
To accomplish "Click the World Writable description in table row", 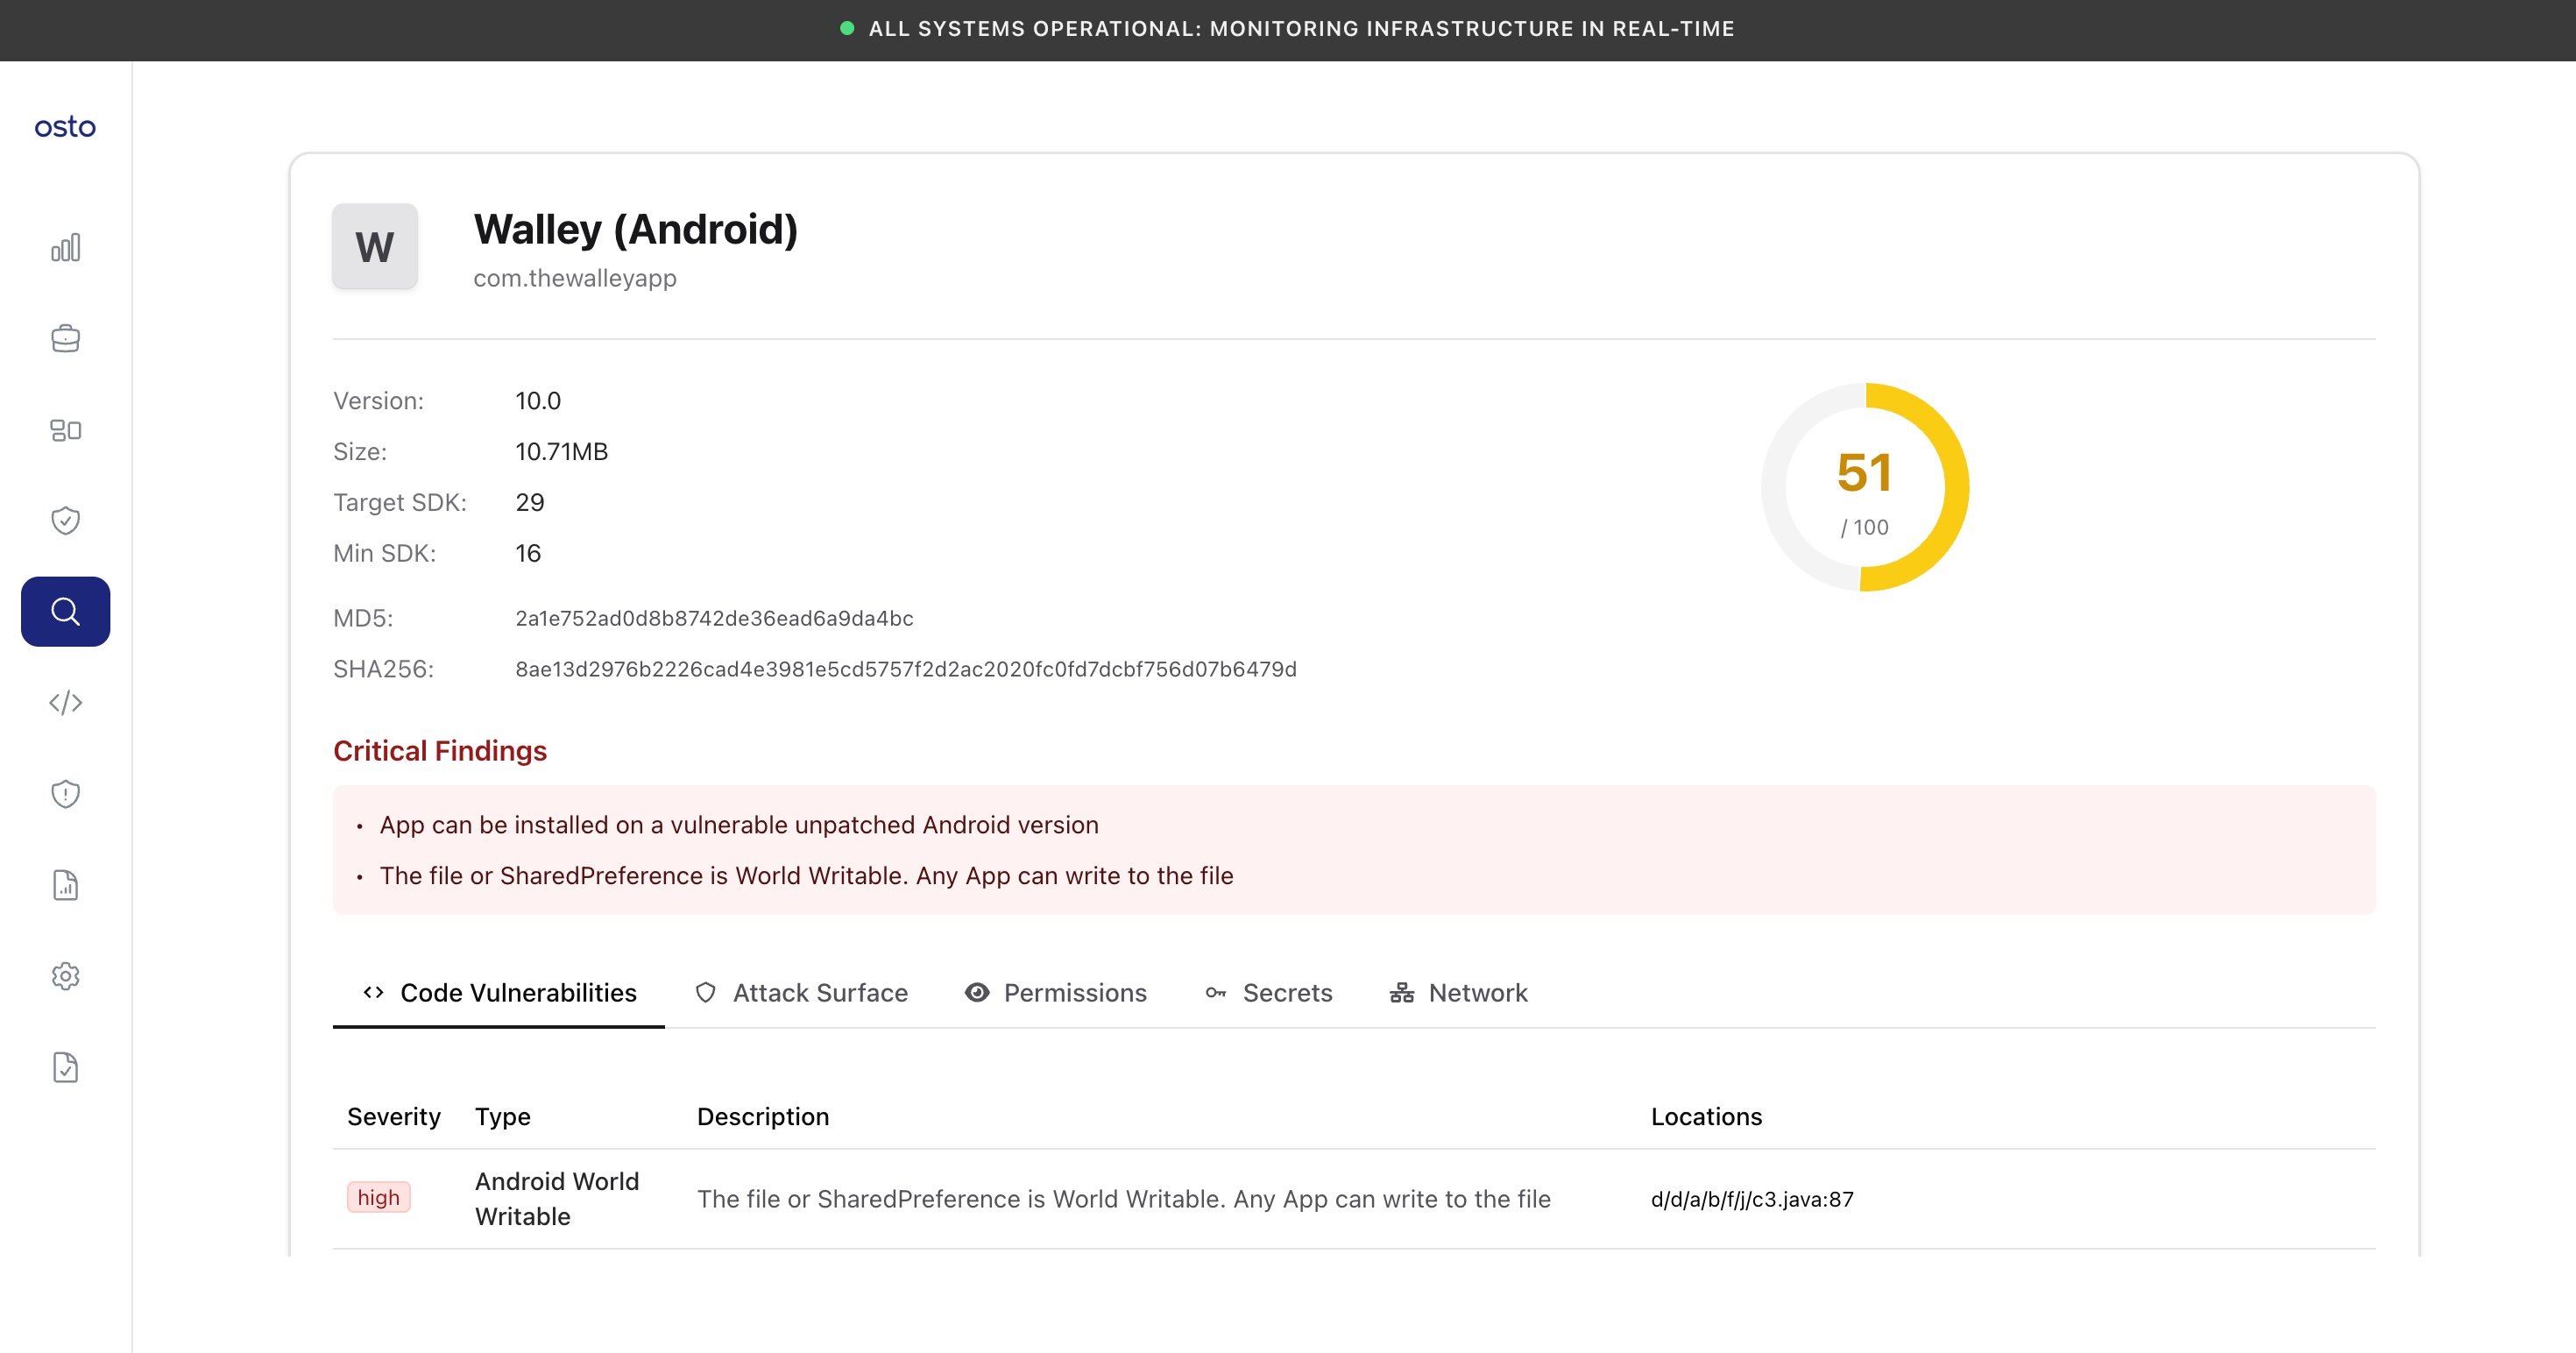I will point(1124,1199).
